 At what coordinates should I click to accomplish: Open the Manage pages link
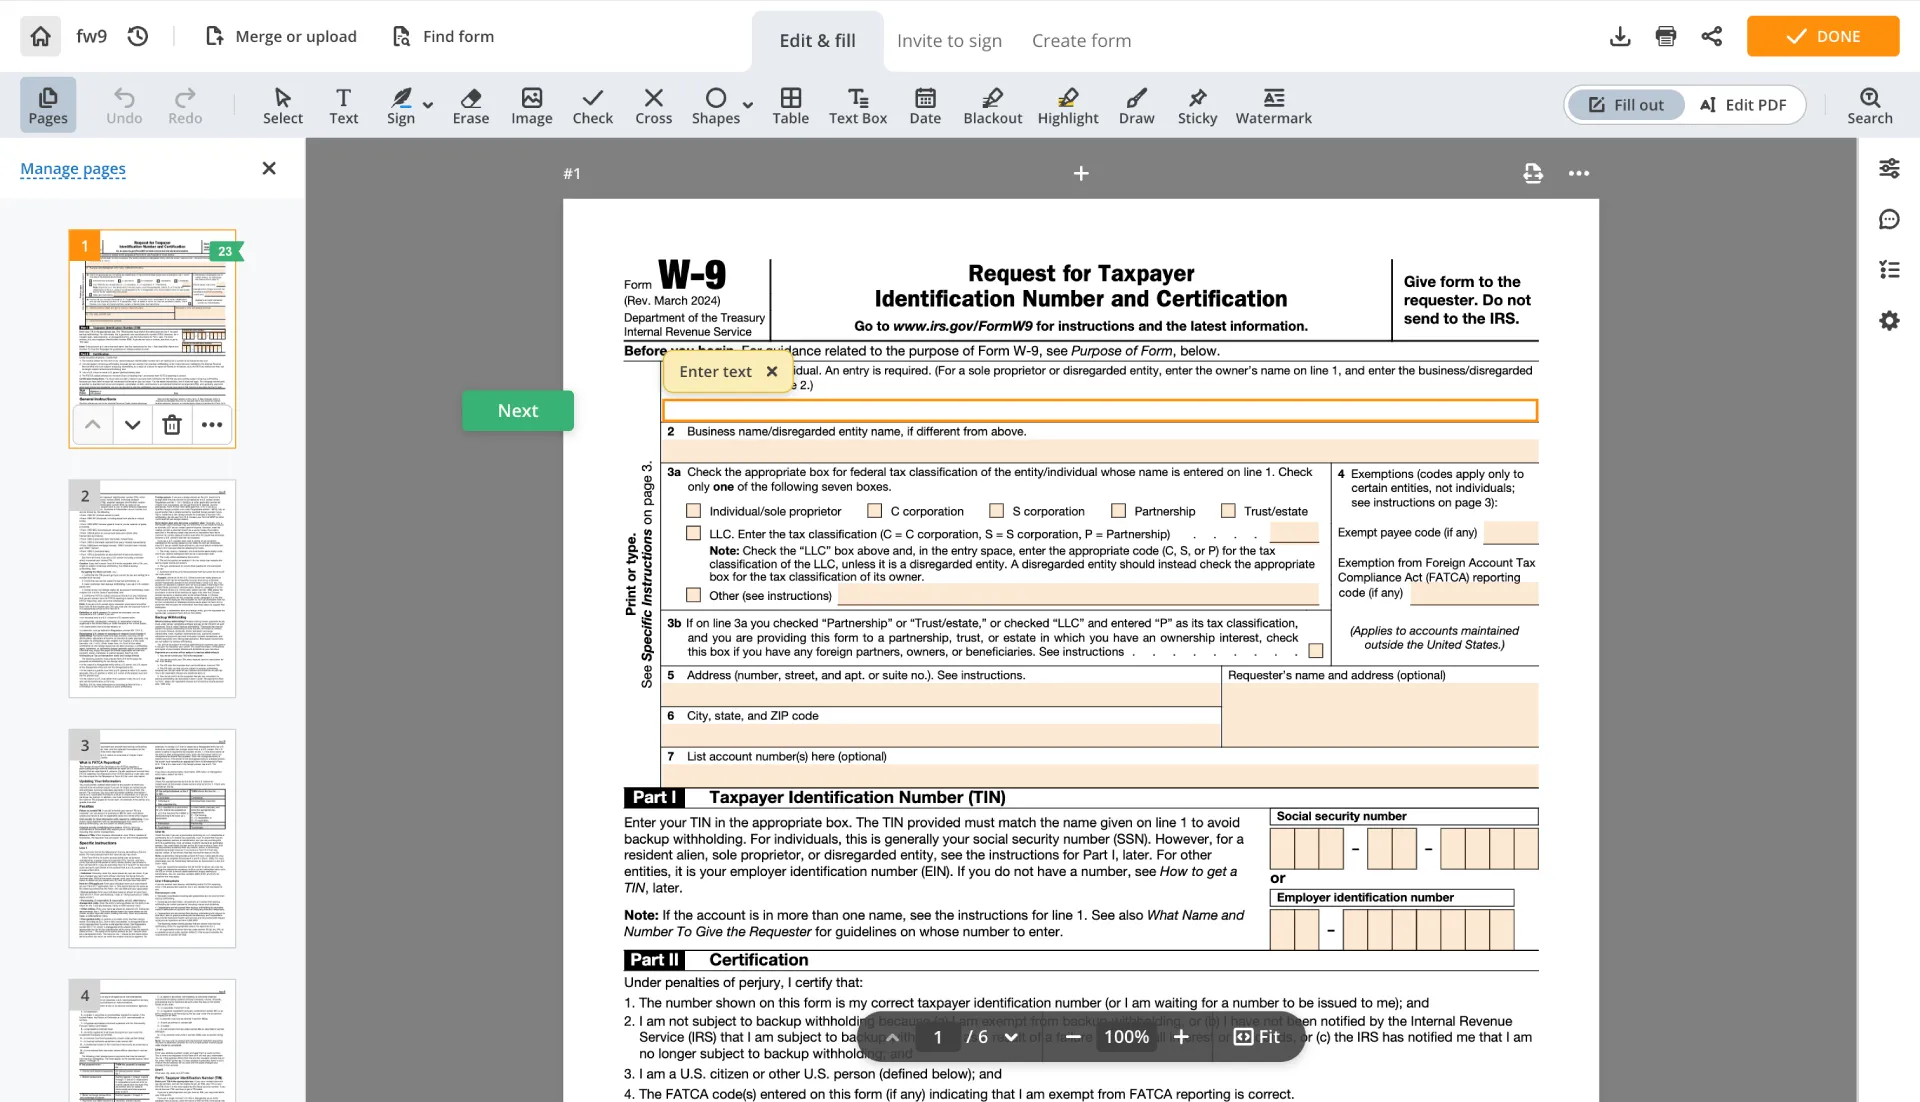pyautogui.click(x=73, y=169)
